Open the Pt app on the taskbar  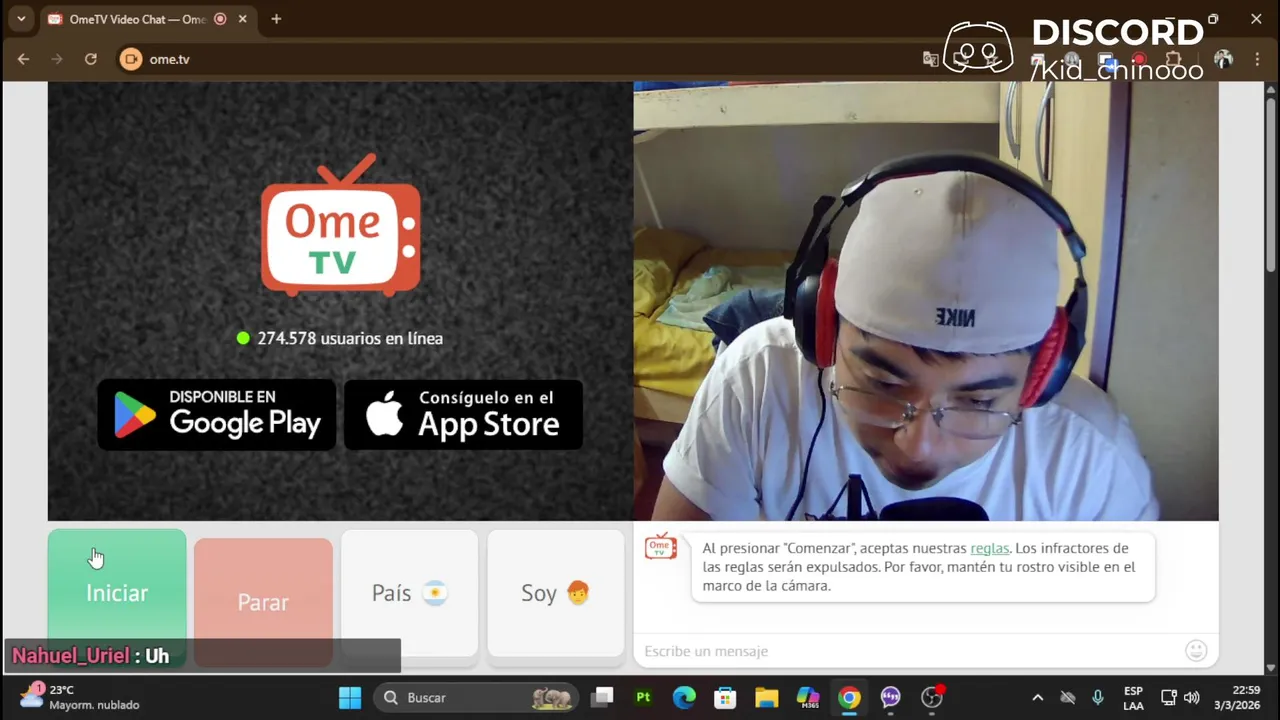pyautogui.click(x=643, y=697)
